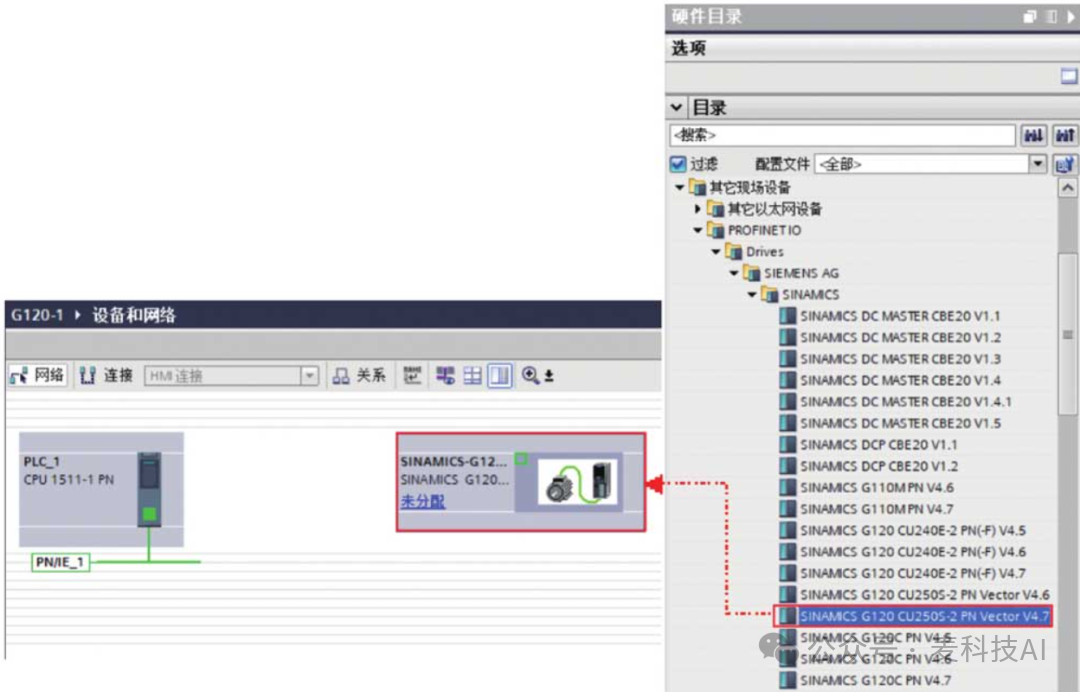The image size is (1080, 692).
Task: Click the catalog vertical scrollbar thumb
Action: (1068, 334)
